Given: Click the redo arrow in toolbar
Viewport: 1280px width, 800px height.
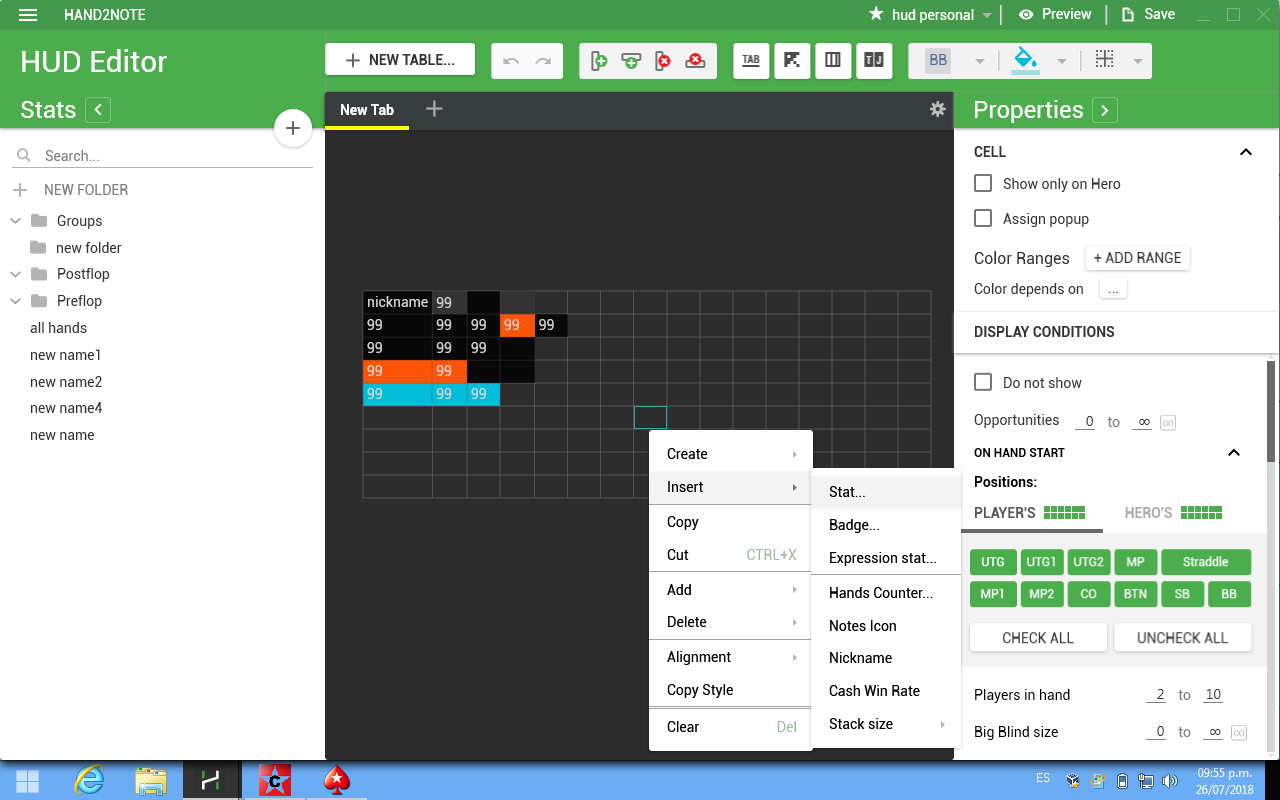Looking at the screenshot, I should coord(543,61).
